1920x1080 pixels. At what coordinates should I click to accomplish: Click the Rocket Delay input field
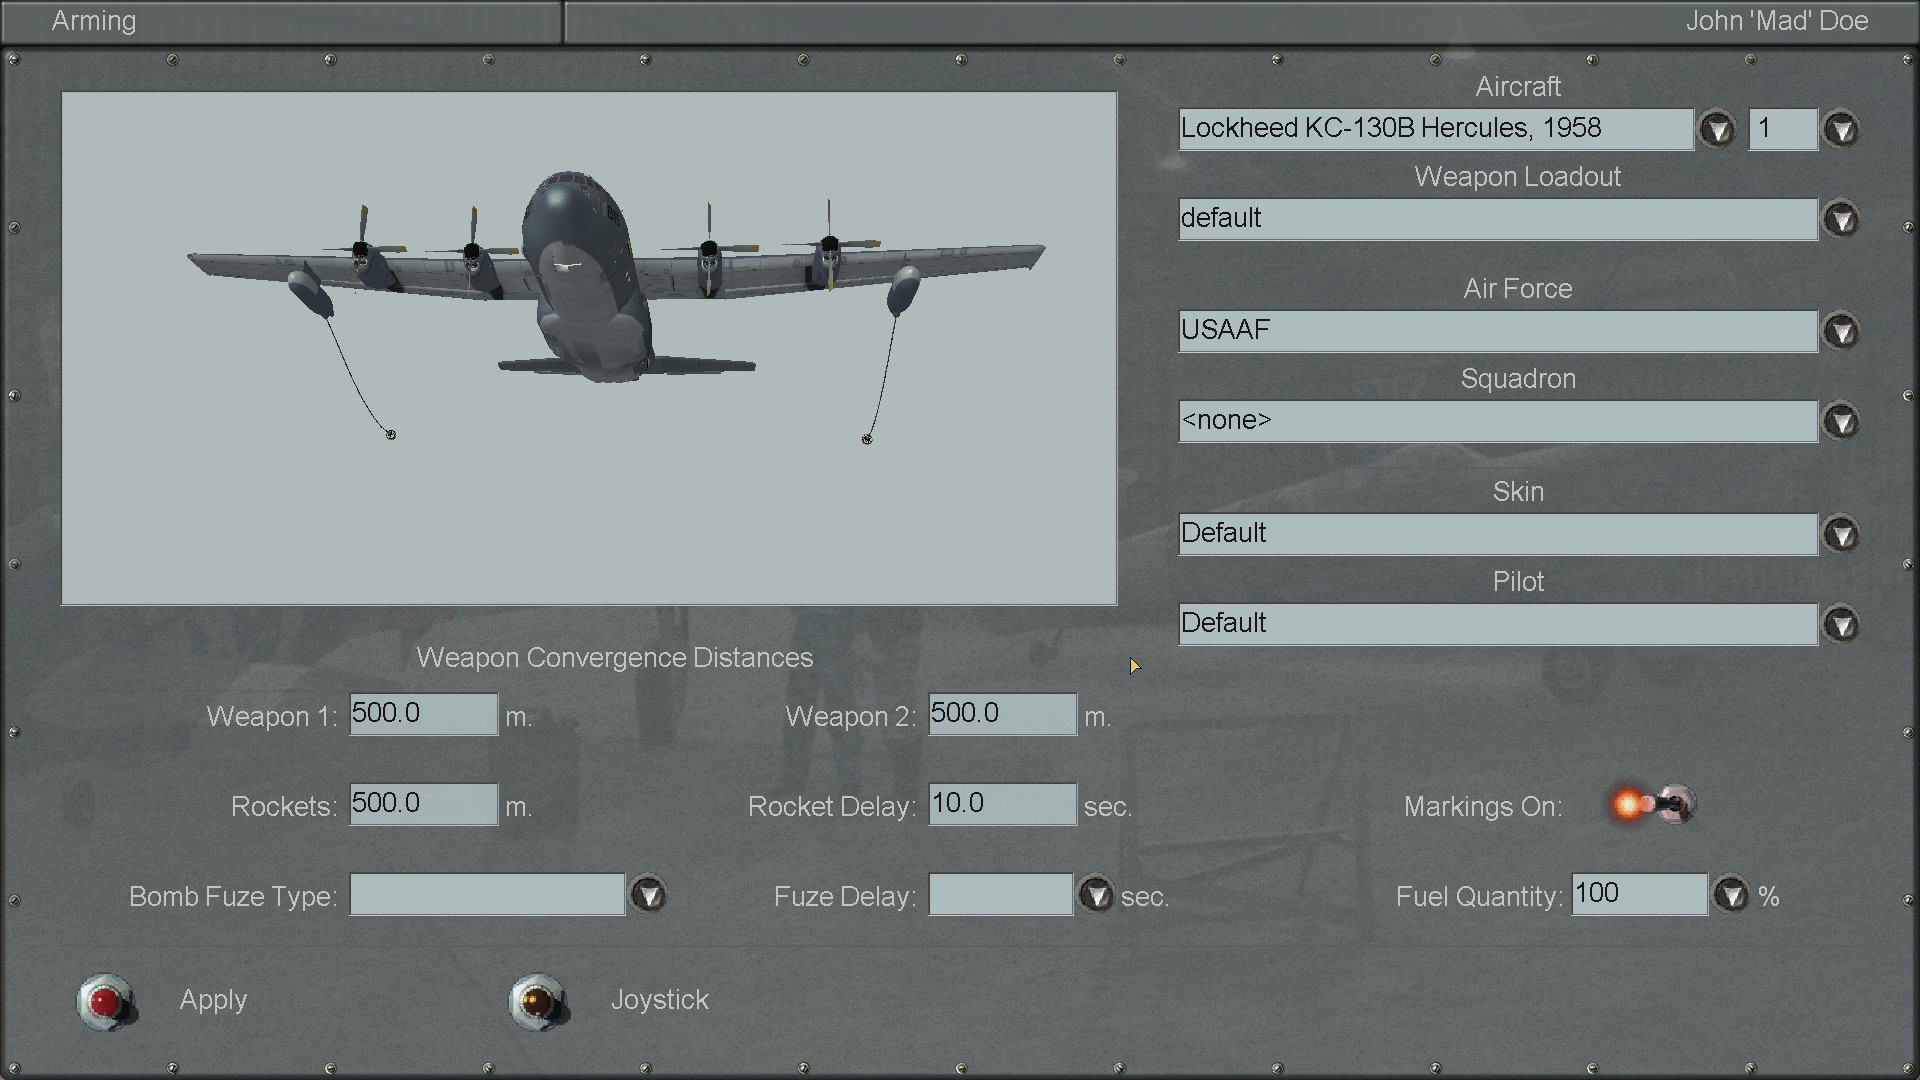[1002, 804]
